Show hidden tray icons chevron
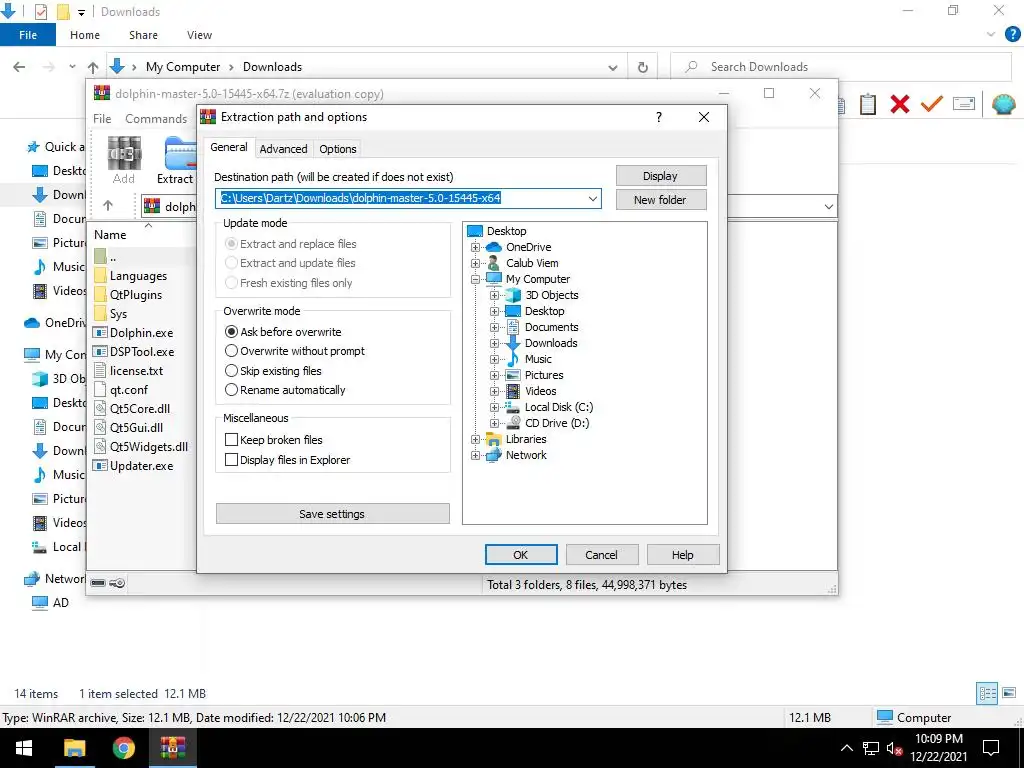The height and width of the screenshot is (768, 1024). tap(846, 748)
